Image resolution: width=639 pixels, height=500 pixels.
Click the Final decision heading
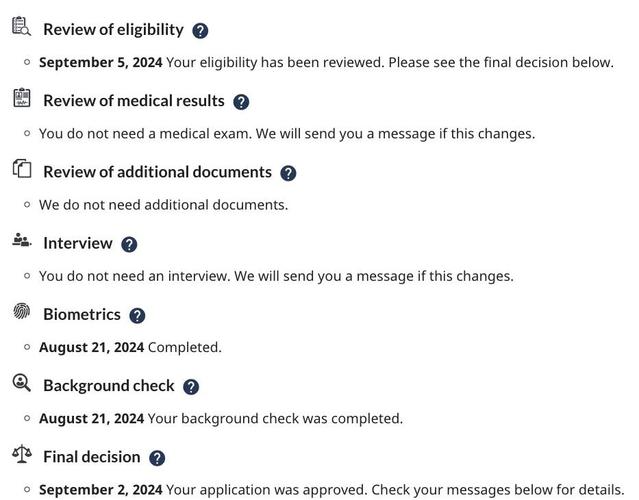point(91,457)
